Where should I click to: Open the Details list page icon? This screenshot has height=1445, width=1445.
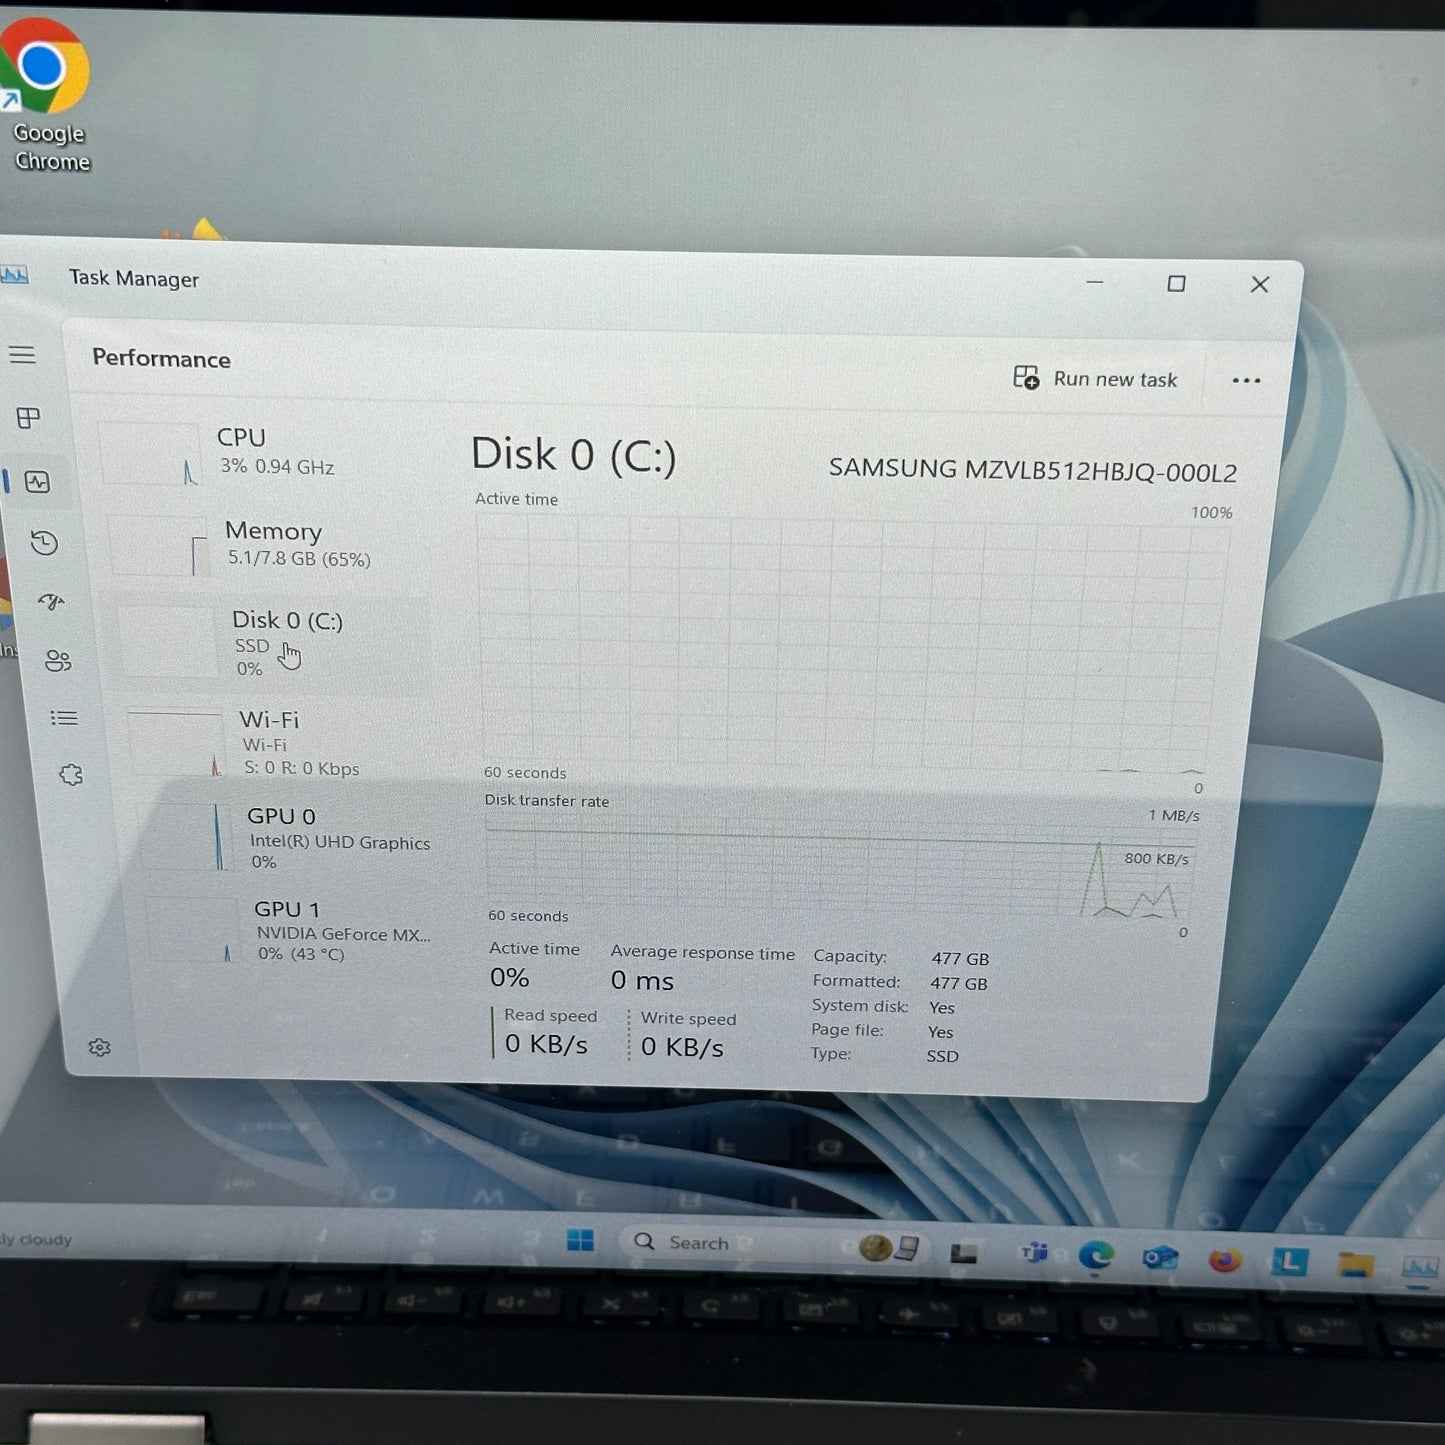64,718
